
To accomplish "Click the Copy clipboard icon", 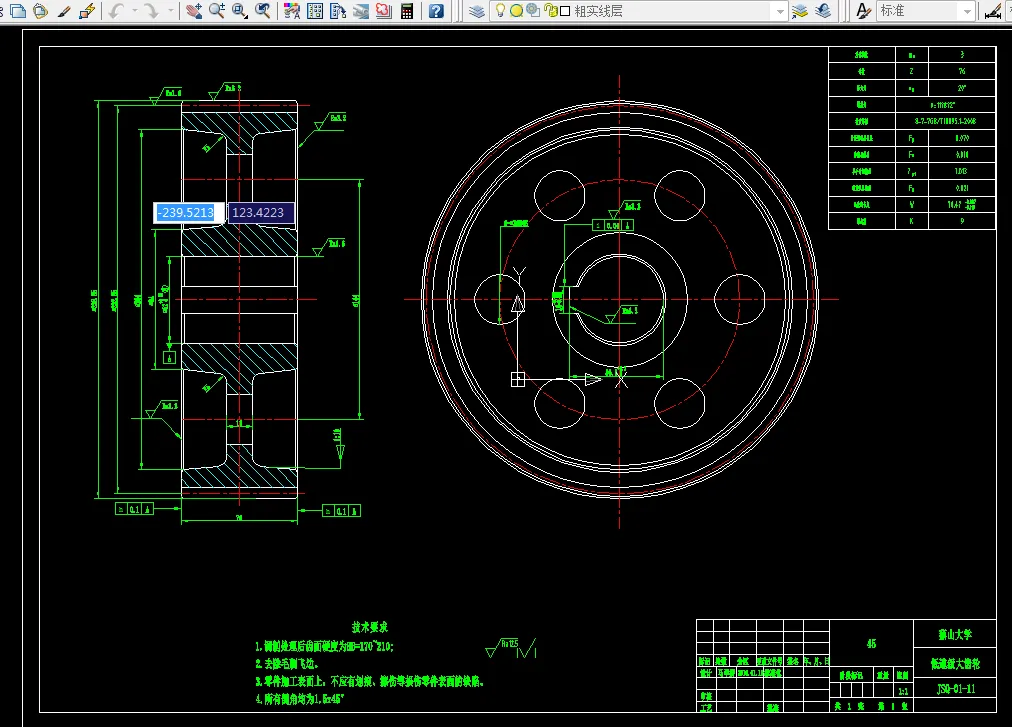I will click(x=19, y=11).
